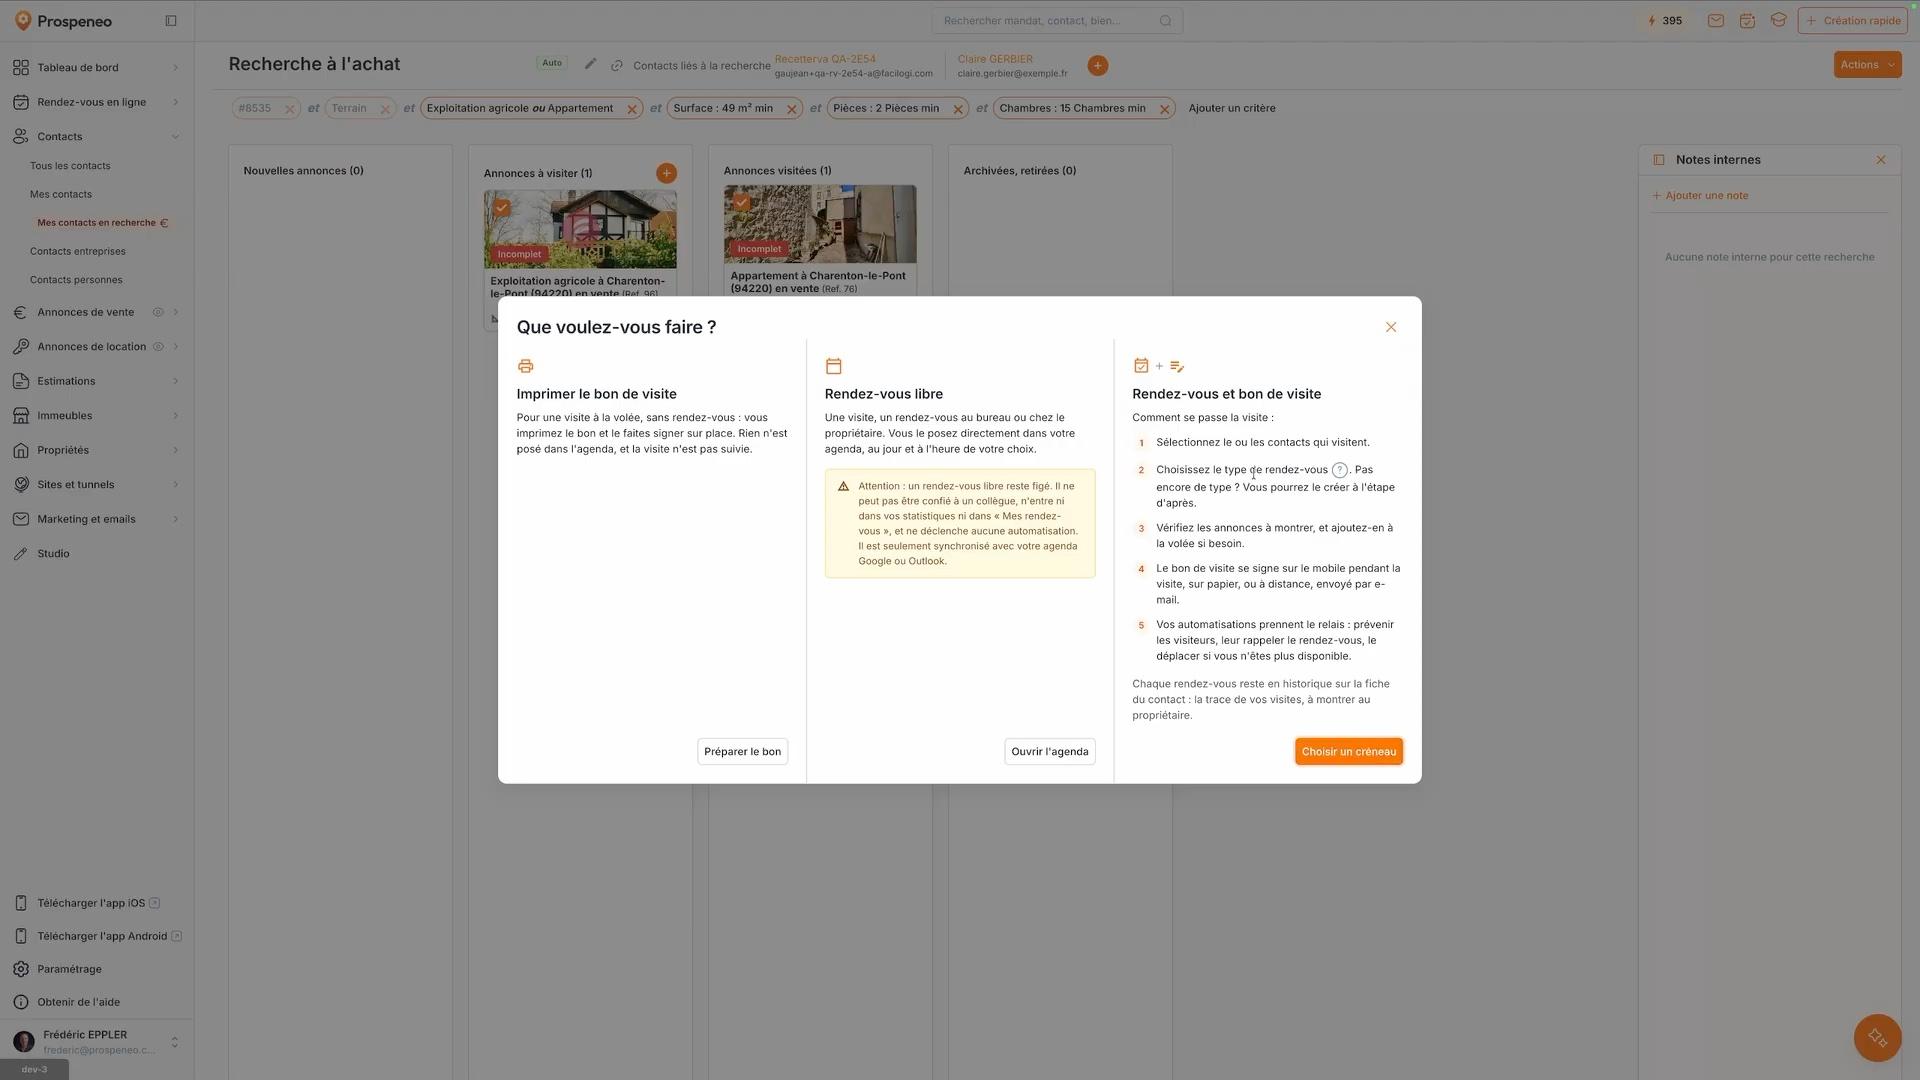Click the 395 credits lightning indicator
Screen dimensions: 1920x1080
pos(1664,21)
